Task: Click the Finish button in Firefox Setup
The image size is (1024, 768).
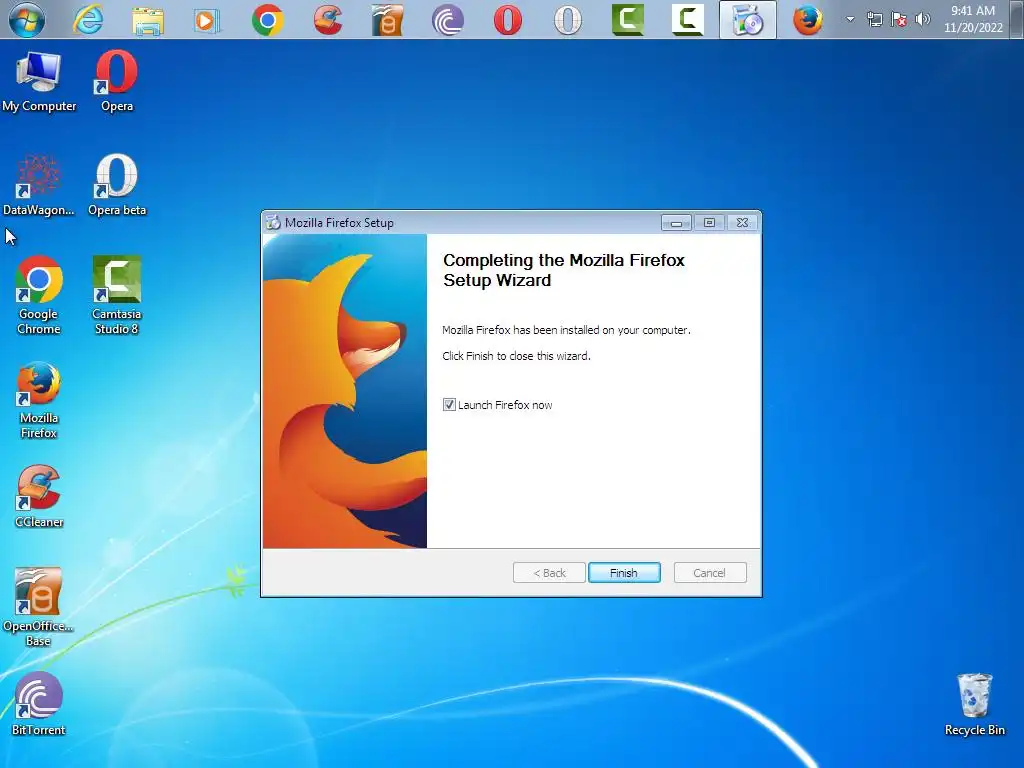Action: (x=624, y=573)
